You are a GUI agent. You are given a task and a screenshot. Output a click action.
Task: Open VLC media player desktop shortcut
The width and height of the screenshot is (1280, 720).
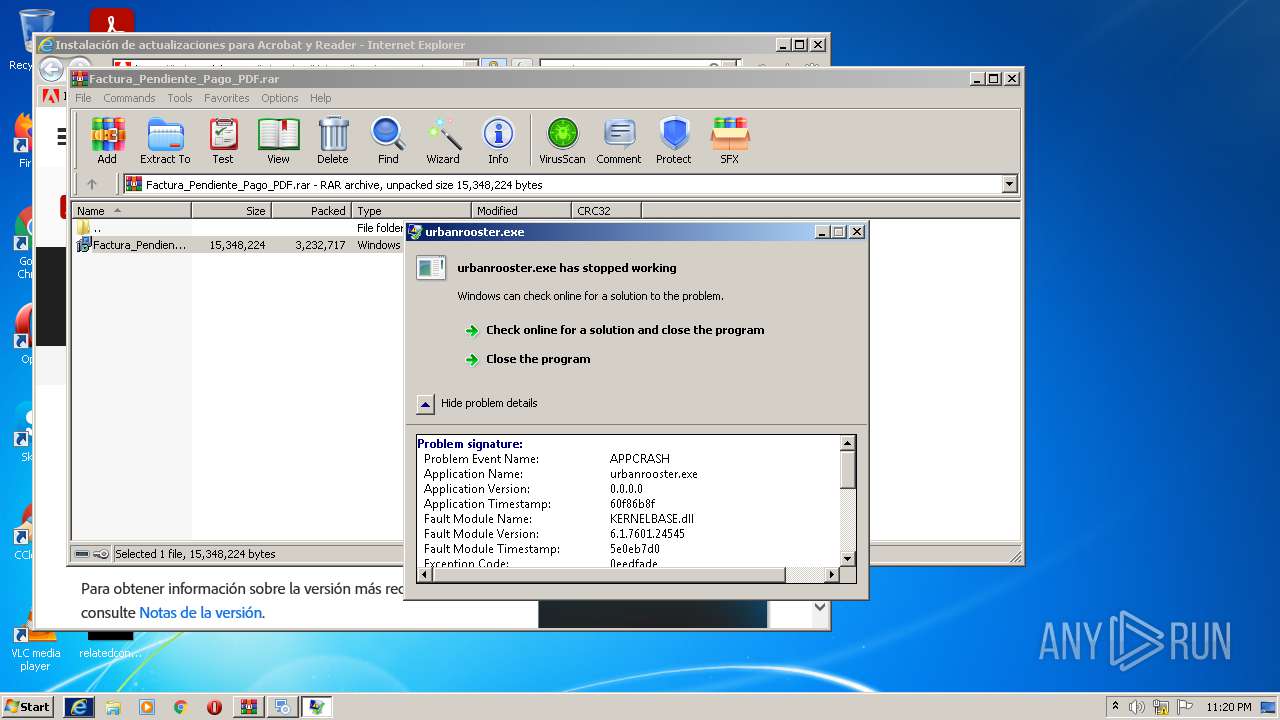point(36,648)
